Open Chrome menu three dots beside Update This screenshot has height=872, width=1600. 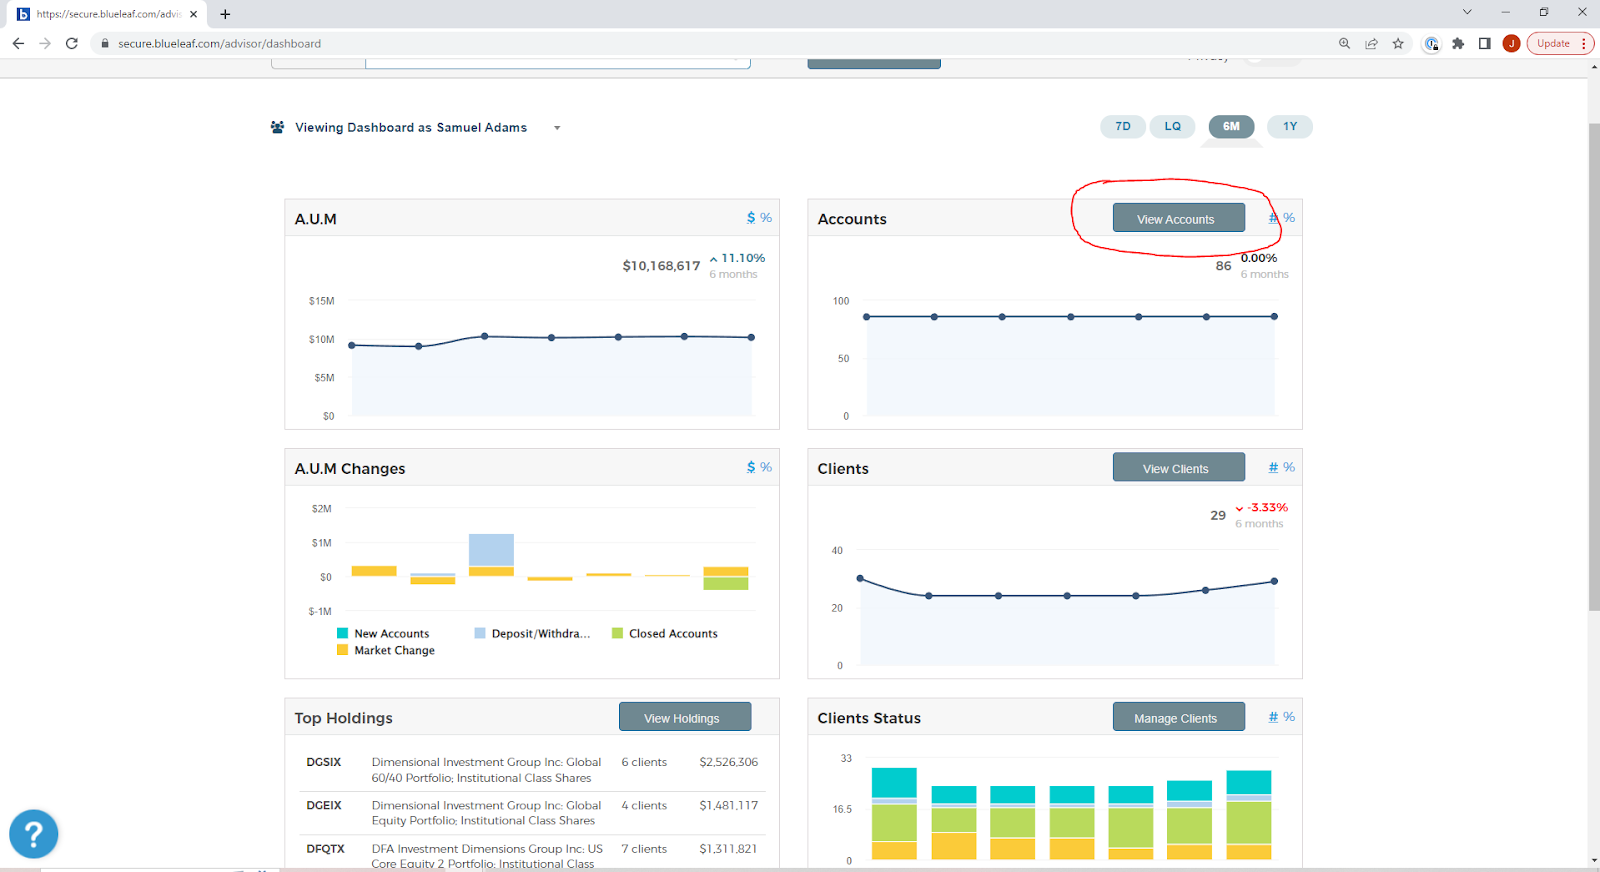click(x=1584, y=44)
